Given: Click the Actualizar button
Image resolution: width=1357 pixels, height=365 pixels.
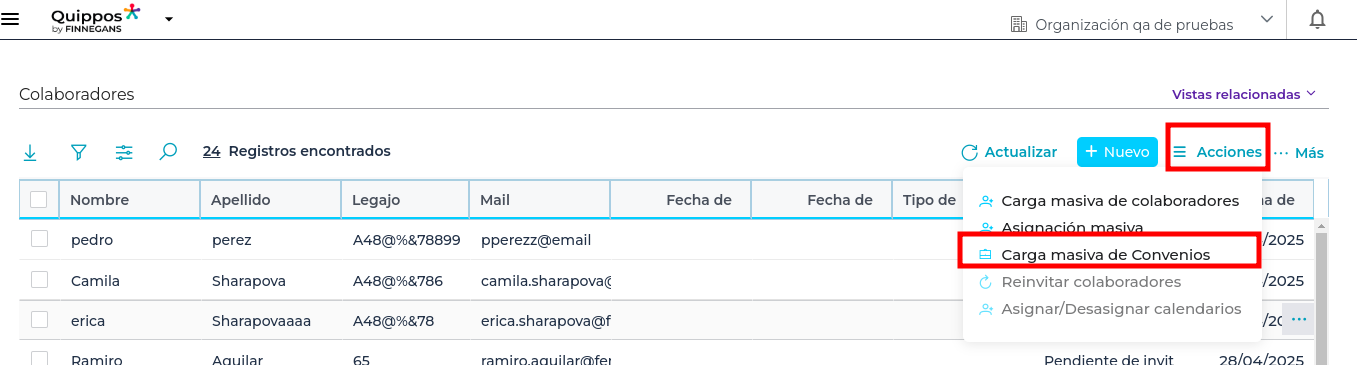Looking at the screenshot, I should point(1009,152).
